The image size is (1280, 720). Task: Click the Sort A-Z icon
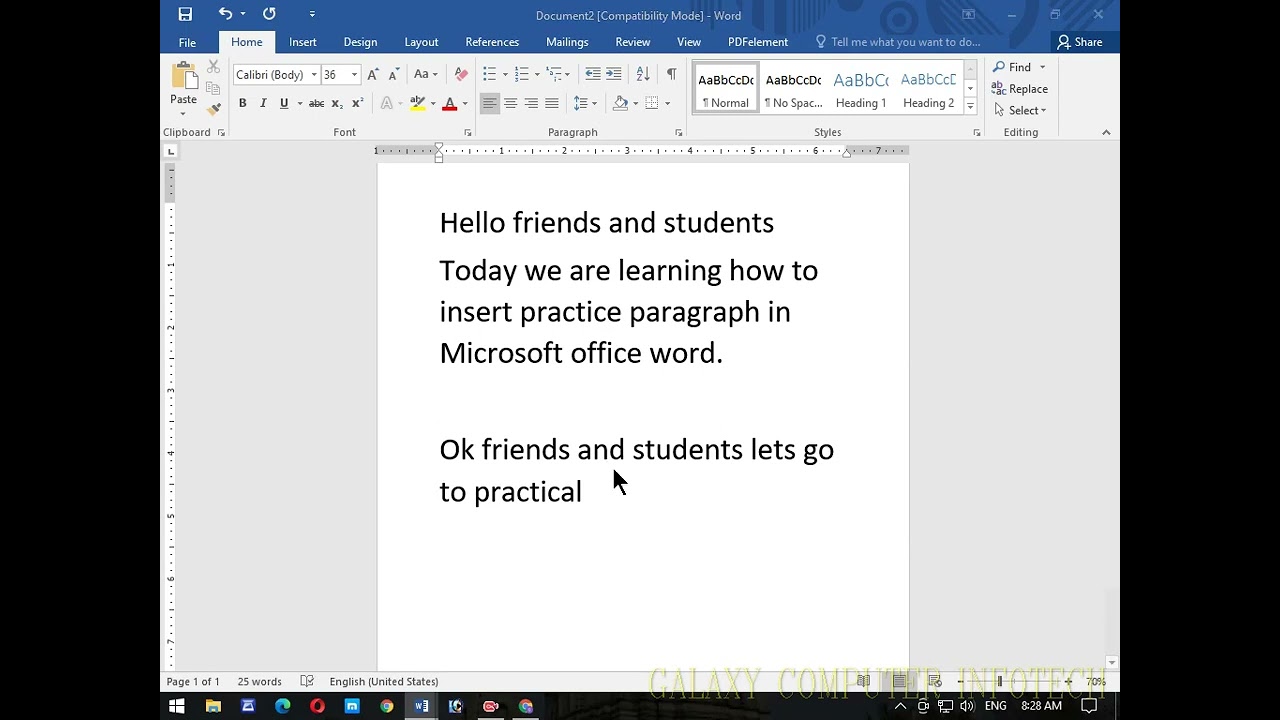(643, 75)
